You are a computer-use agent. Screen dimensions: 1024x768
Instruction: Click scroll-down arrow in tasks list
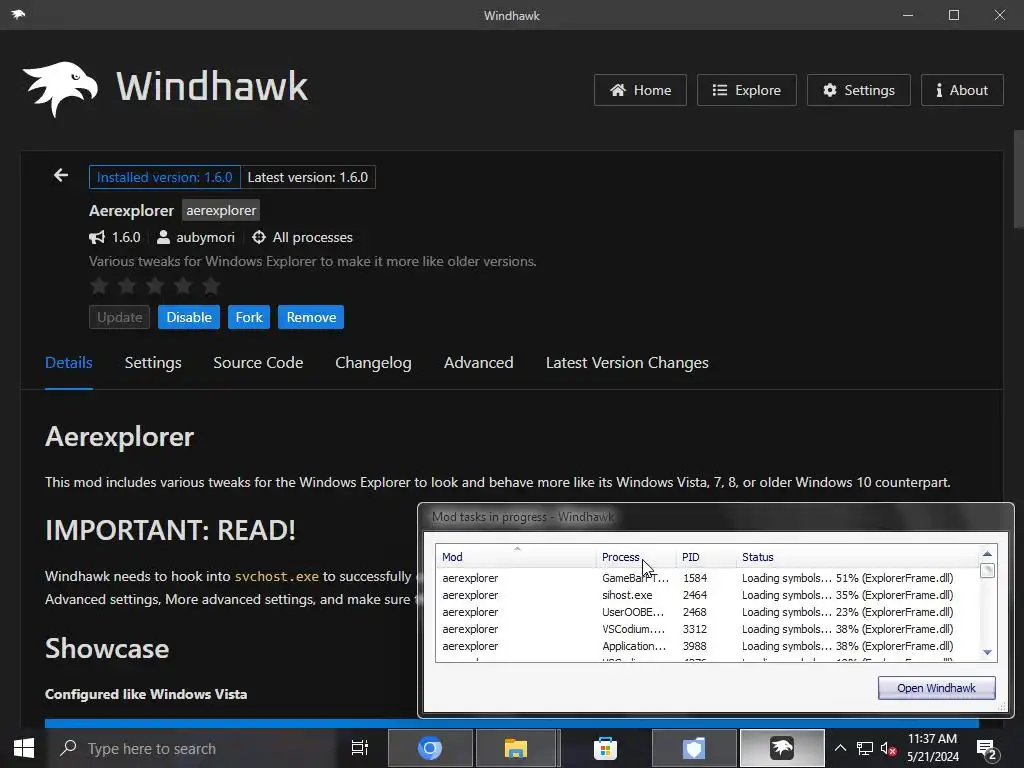(987, 652)
